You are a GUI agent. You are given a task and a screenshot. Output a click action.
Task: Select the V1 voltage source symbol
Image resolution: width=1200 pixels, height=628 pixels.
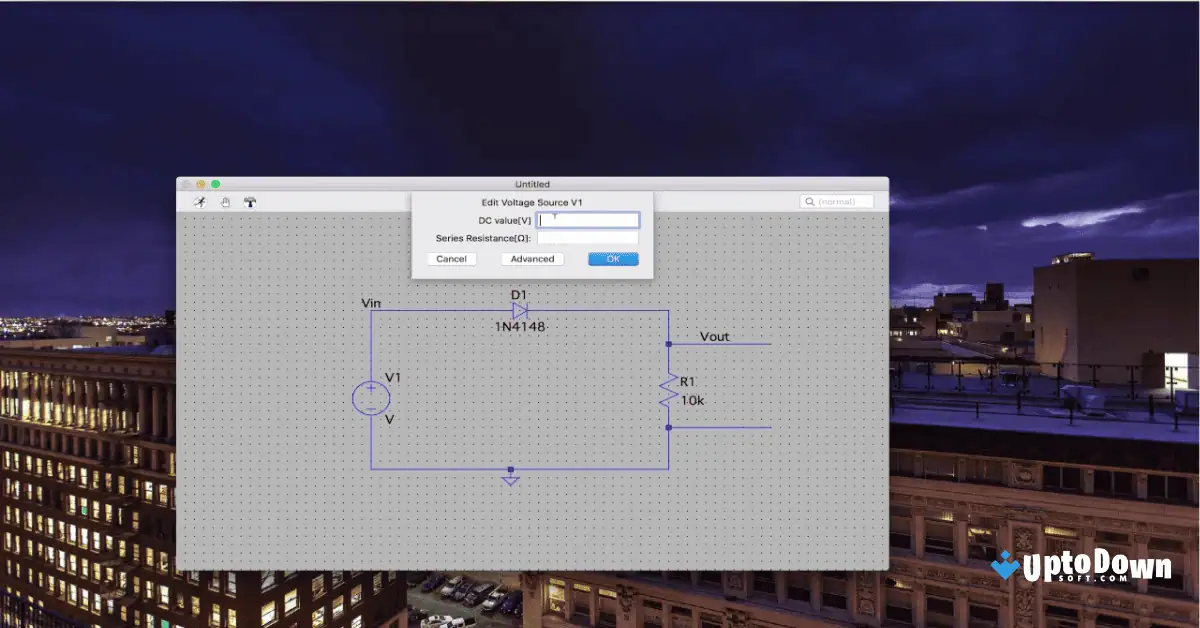[371, 396]
